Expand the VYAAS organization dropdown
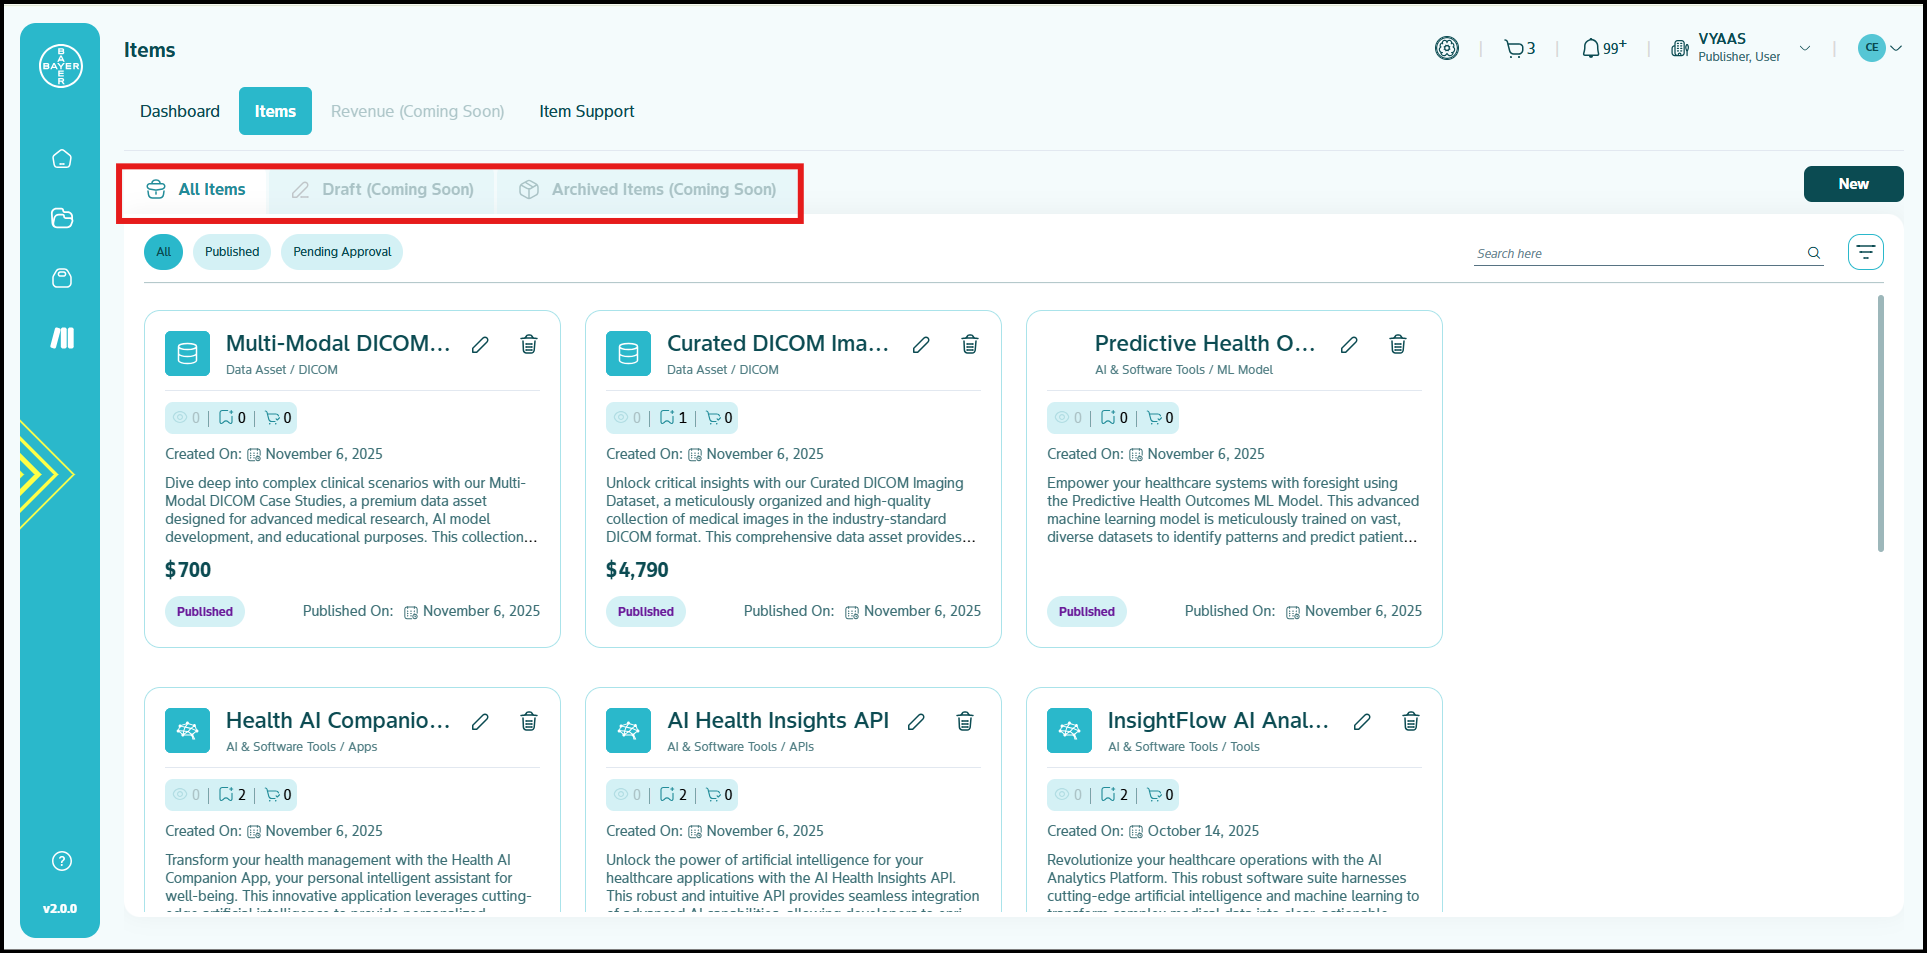Viewport: 1927px width, 953px height. pyautogui.click(x=1804, y=48)
